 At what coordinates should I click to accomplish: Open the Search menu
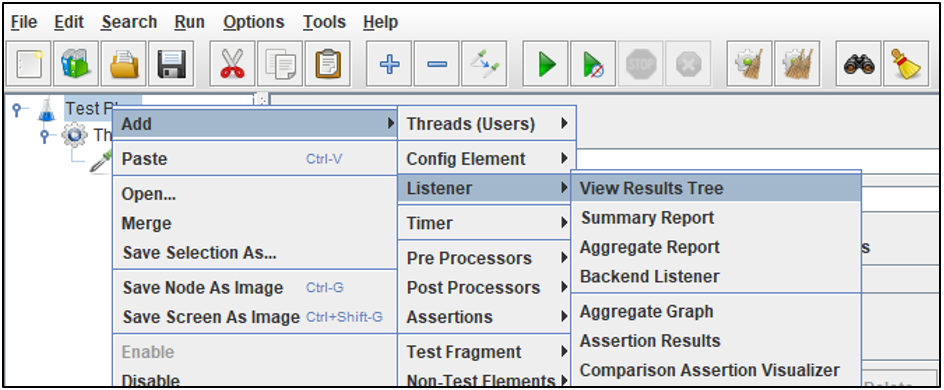(129, 22)
